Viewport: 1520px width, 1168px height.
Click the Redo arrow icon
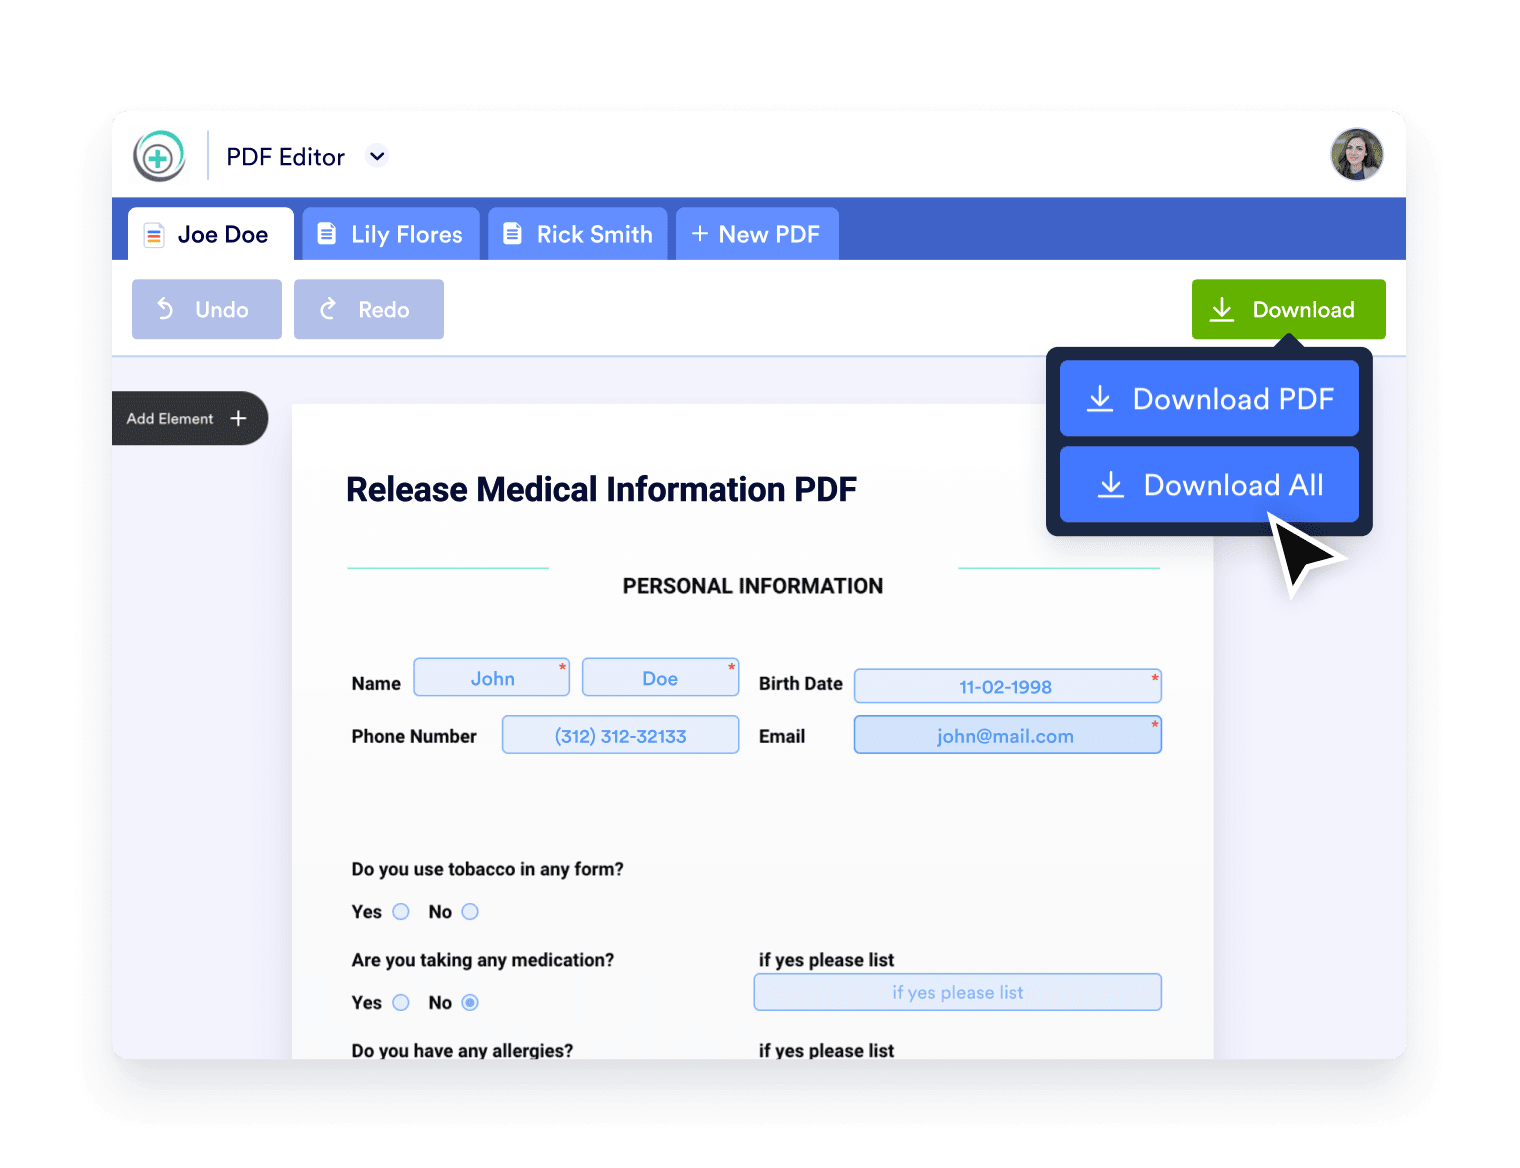point(329,309)
